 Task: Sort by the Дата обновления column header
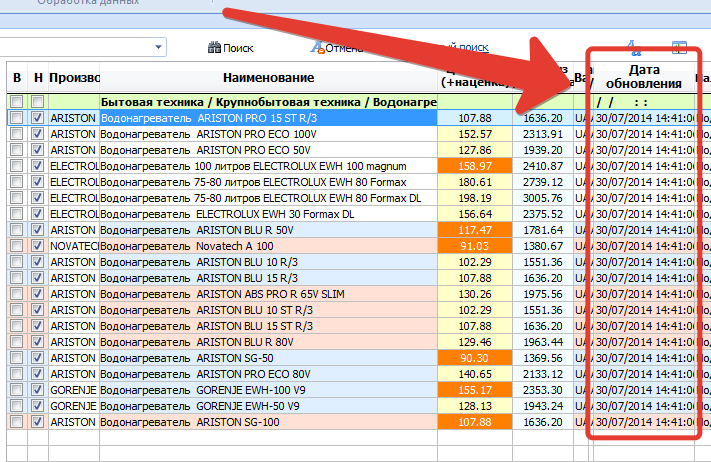pos(643,77)
